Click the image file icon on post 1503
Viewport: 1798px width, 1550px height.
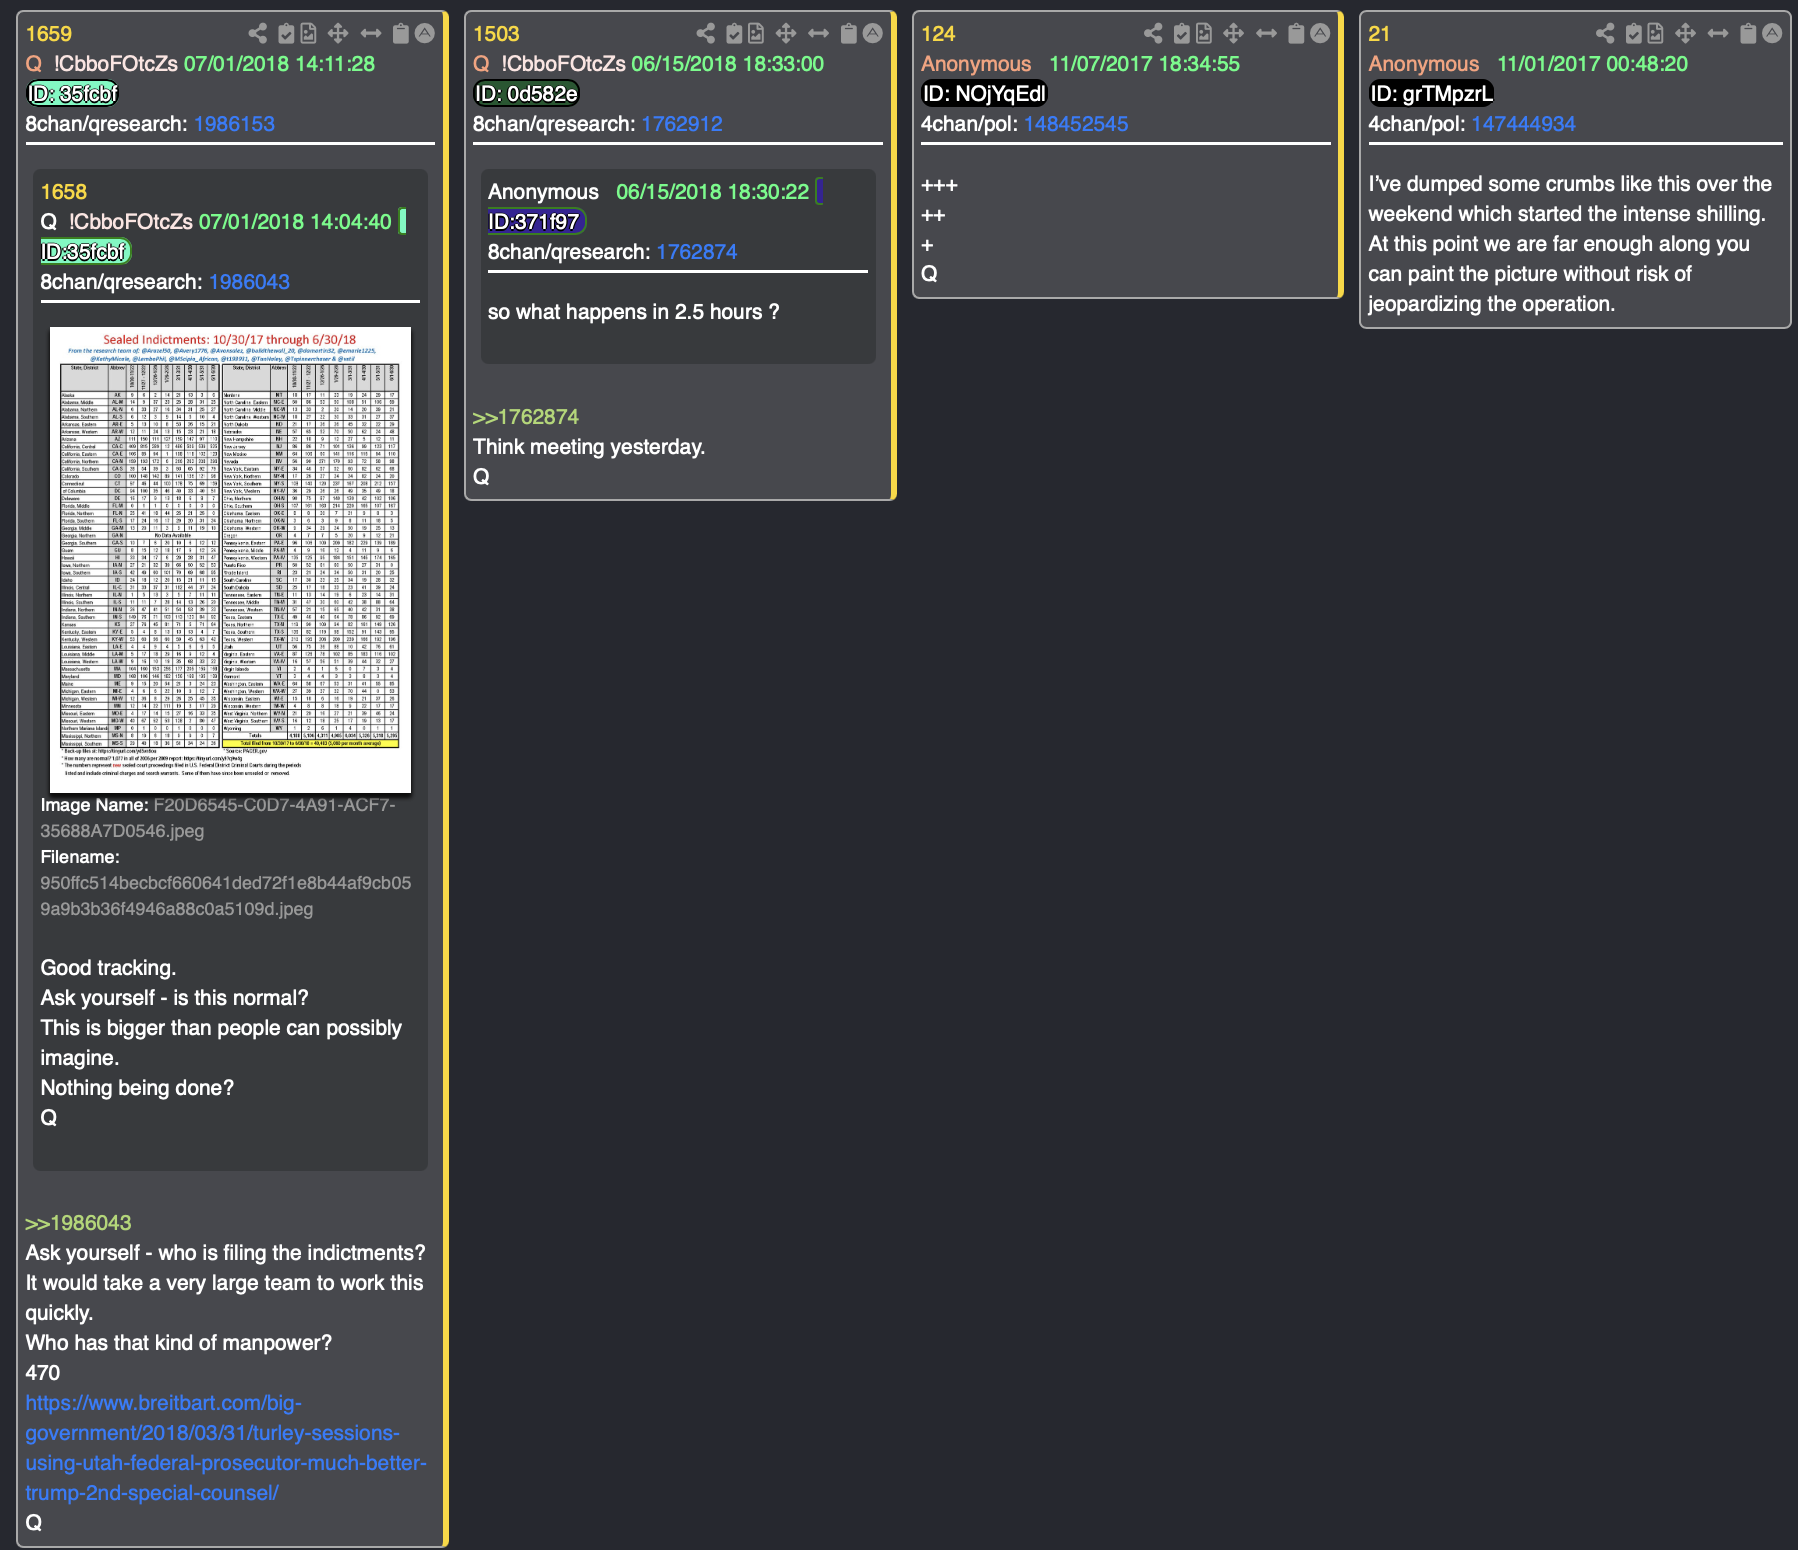[757, 34]
